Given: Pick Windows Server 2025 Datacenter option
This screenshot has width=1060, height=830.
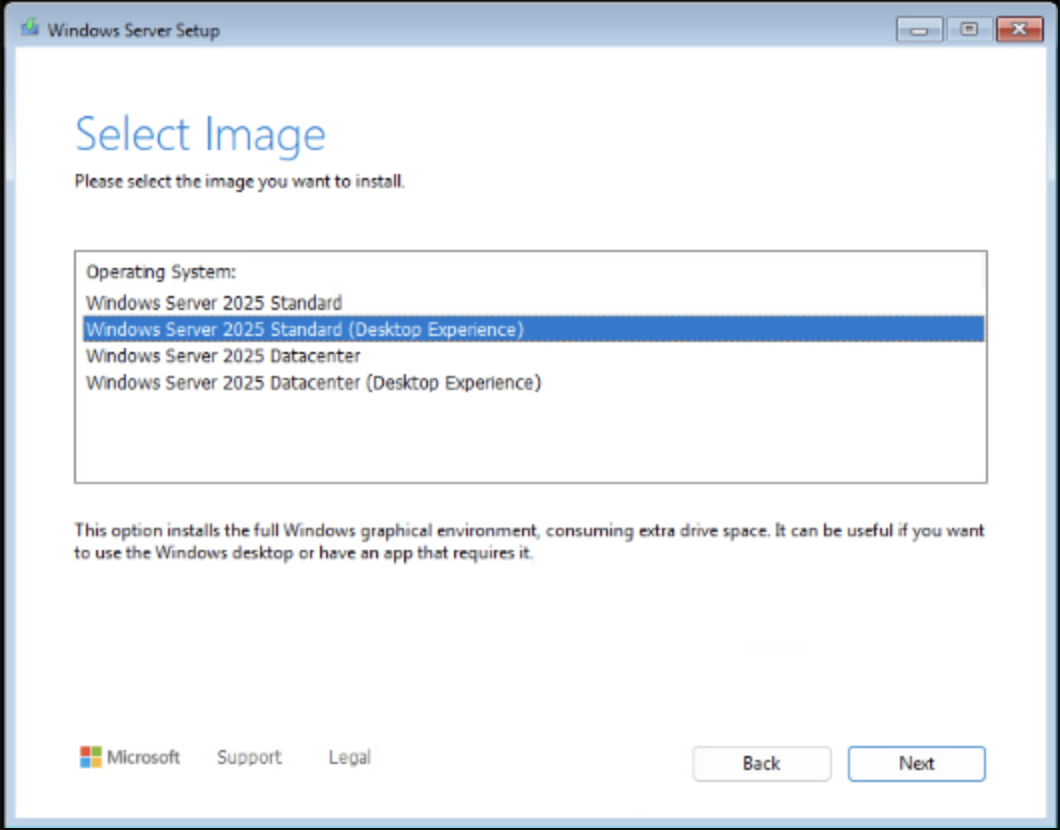Looking at the screenshot, I should 533,356.
